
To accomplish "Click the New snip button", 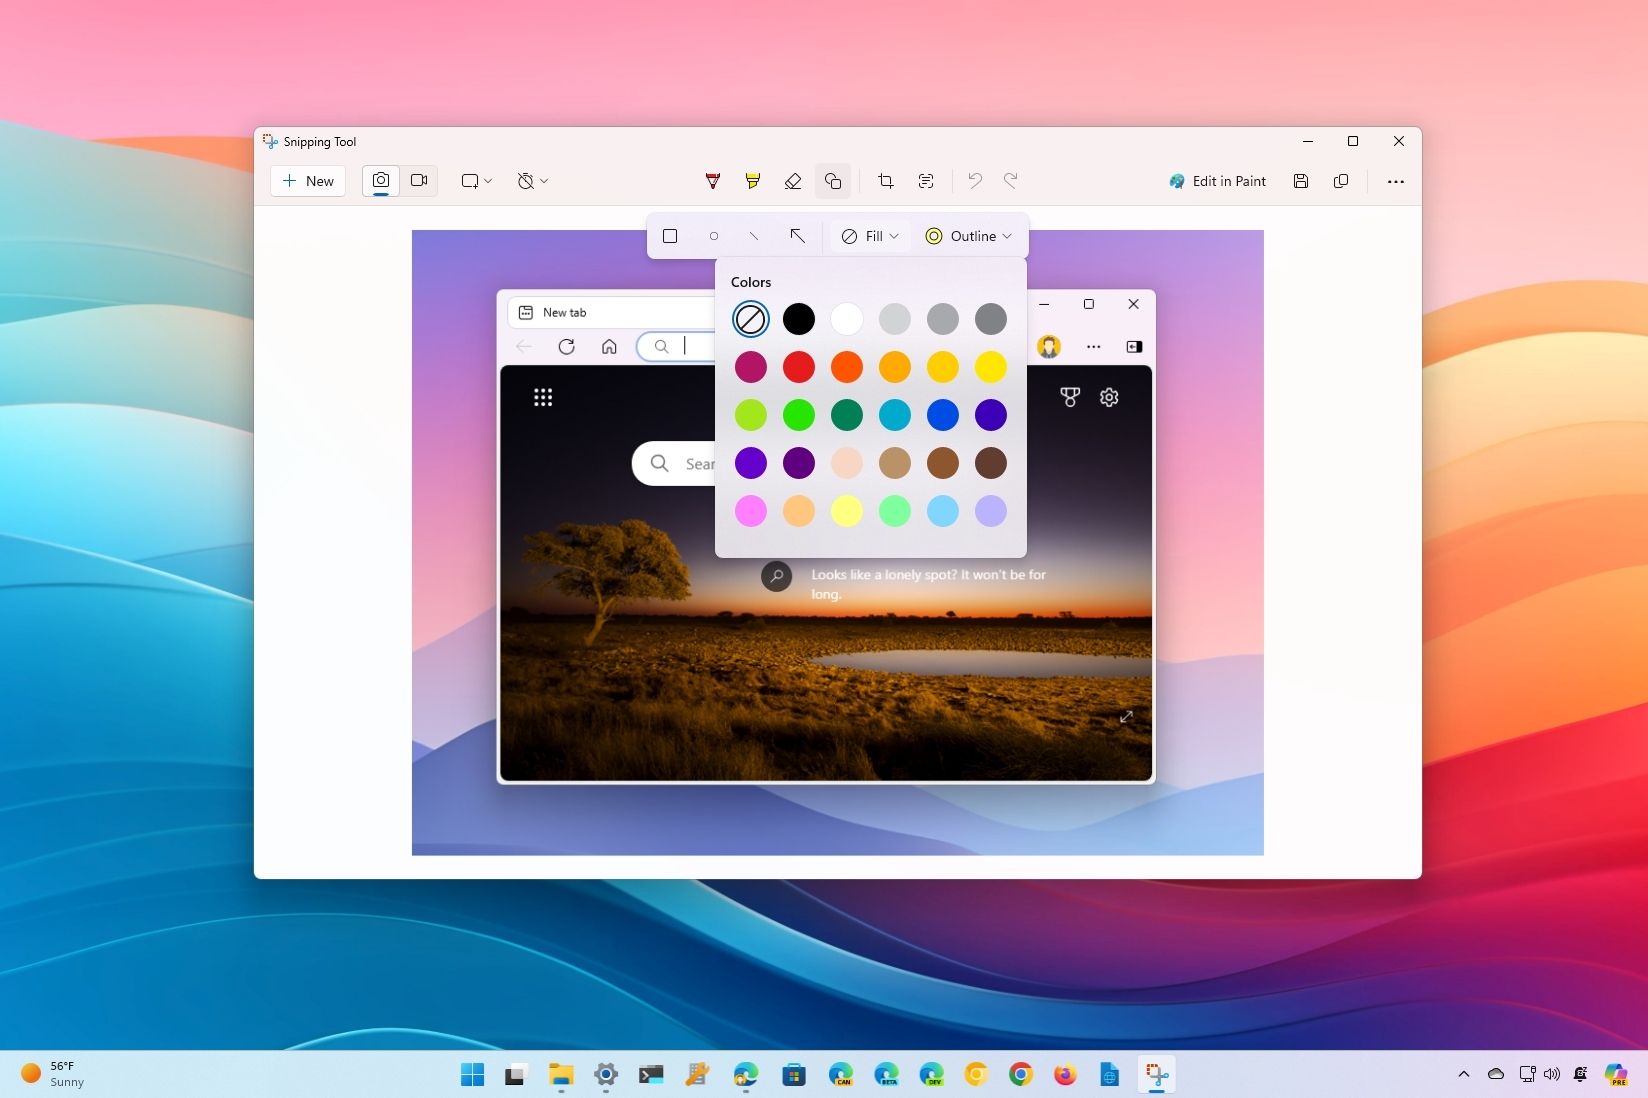I will pyautogui.click(x=307, y=181).
